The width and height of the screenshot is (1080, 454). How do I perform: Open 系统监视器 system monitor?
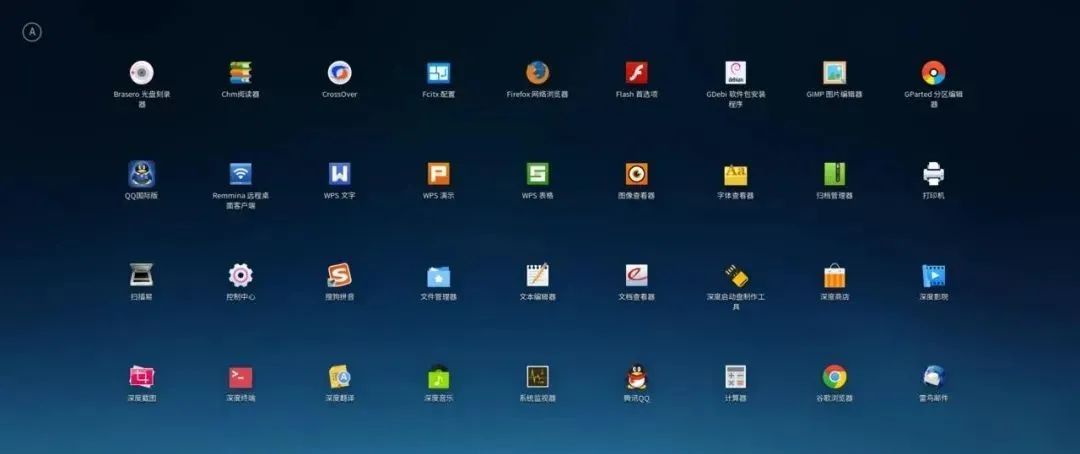[537, 376]
